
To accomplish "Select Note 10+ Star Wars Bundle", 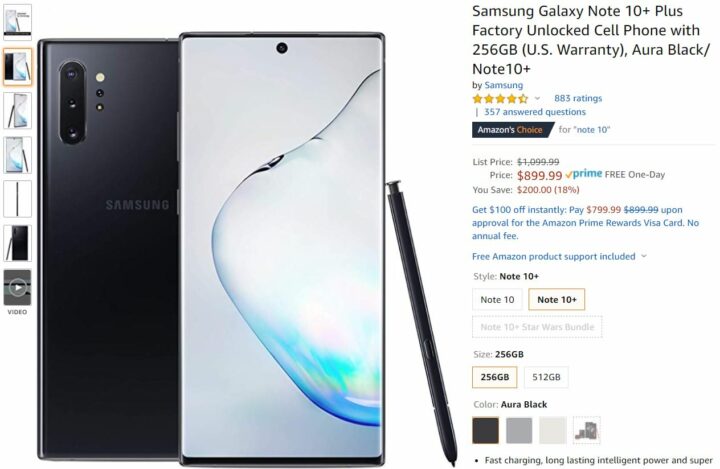I will point(537,327).
